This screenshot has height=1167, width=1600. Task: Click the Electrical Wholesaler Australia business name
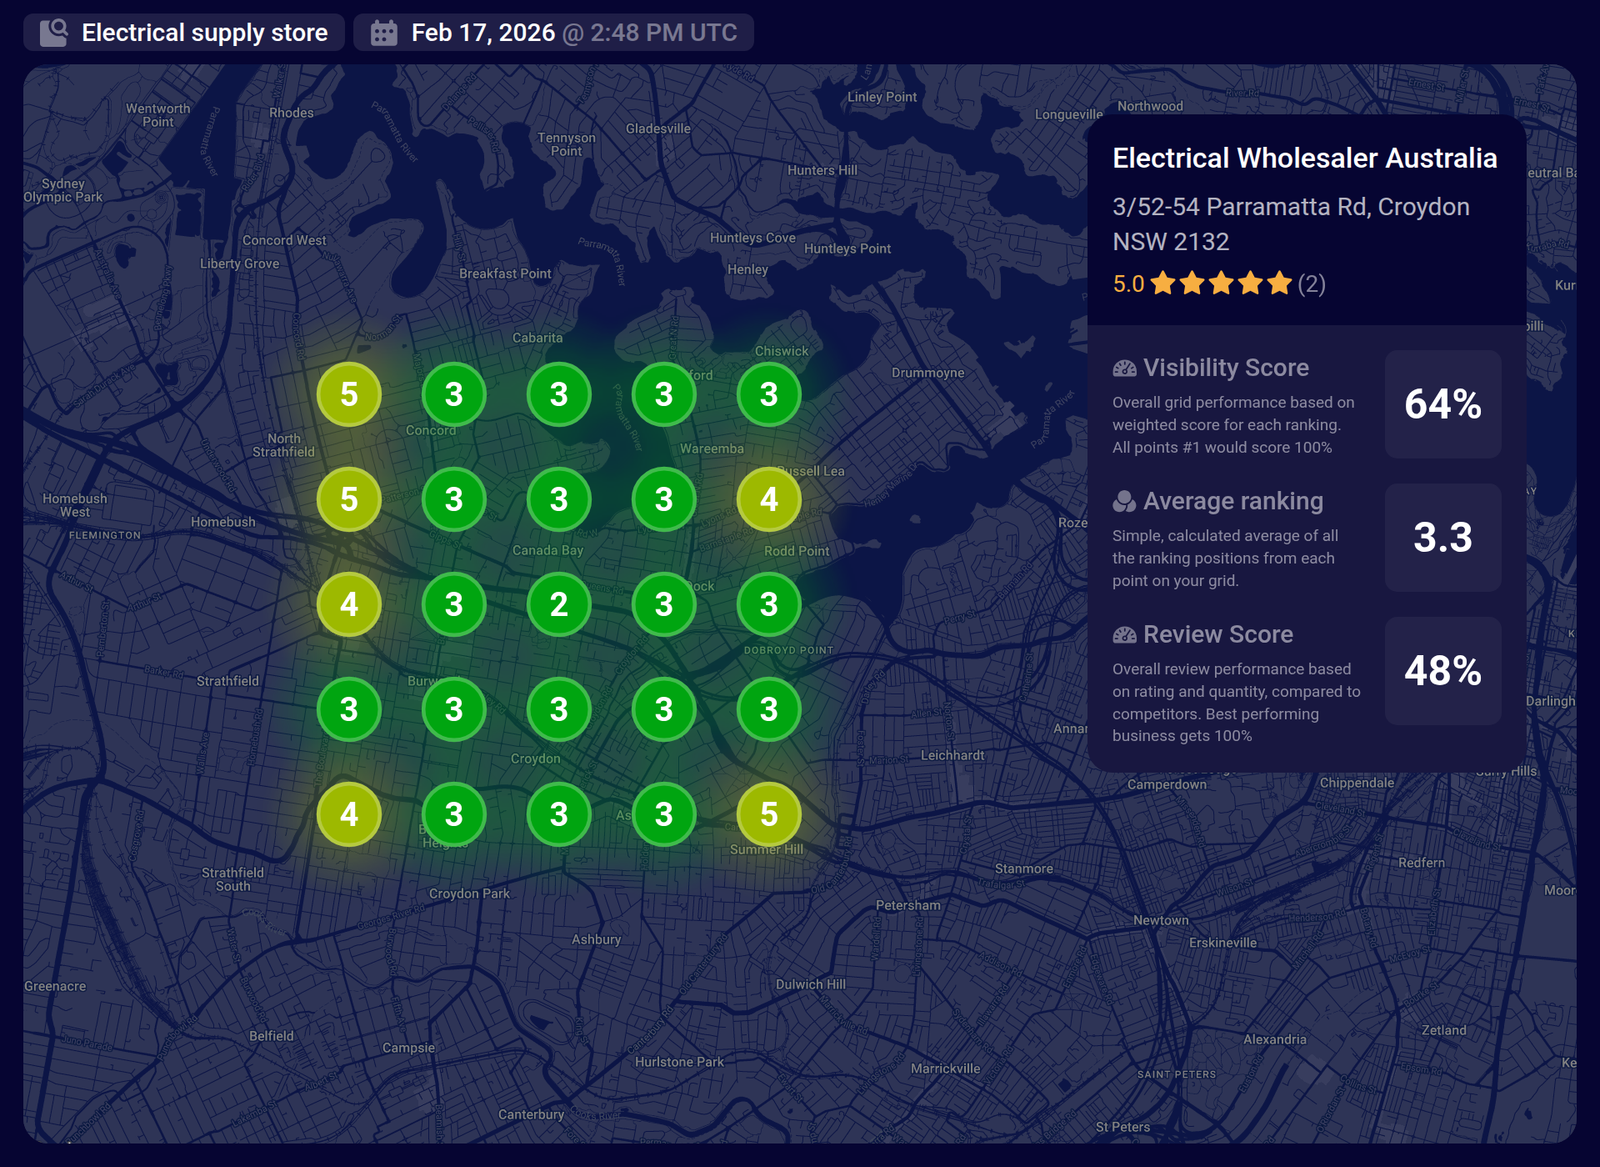click(x=1304, y=158)
